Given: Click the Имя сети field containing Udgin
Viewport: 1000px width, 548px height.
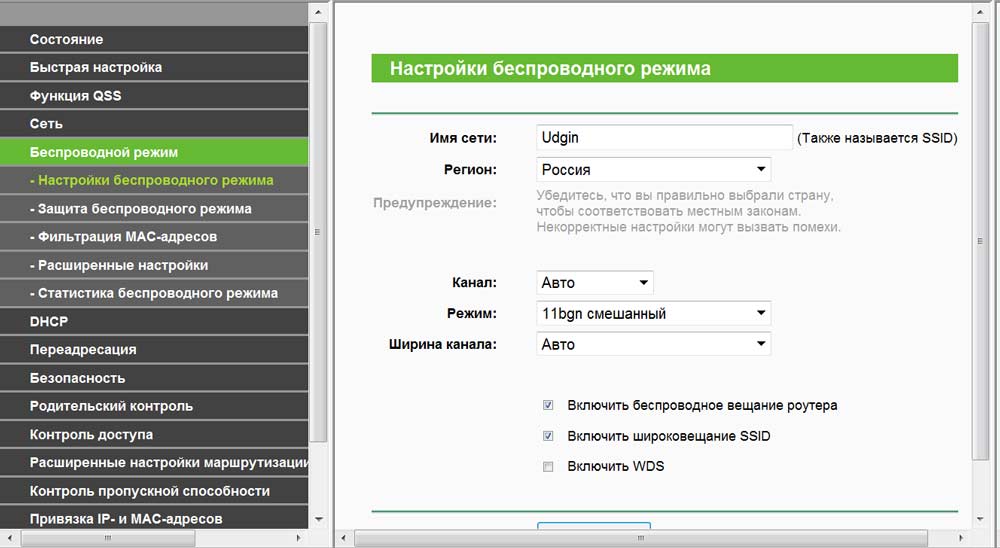Looking at the screenshot, I should point(663,138).
